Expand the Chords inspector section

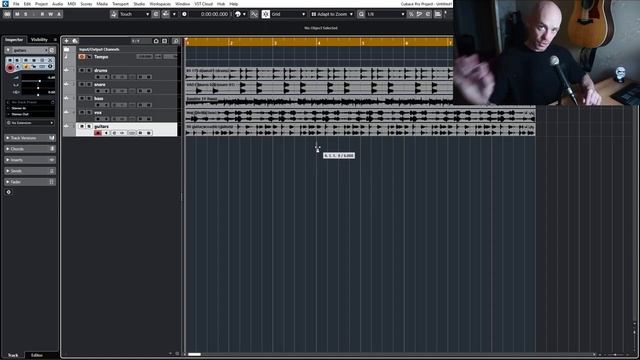coord(30,149)
